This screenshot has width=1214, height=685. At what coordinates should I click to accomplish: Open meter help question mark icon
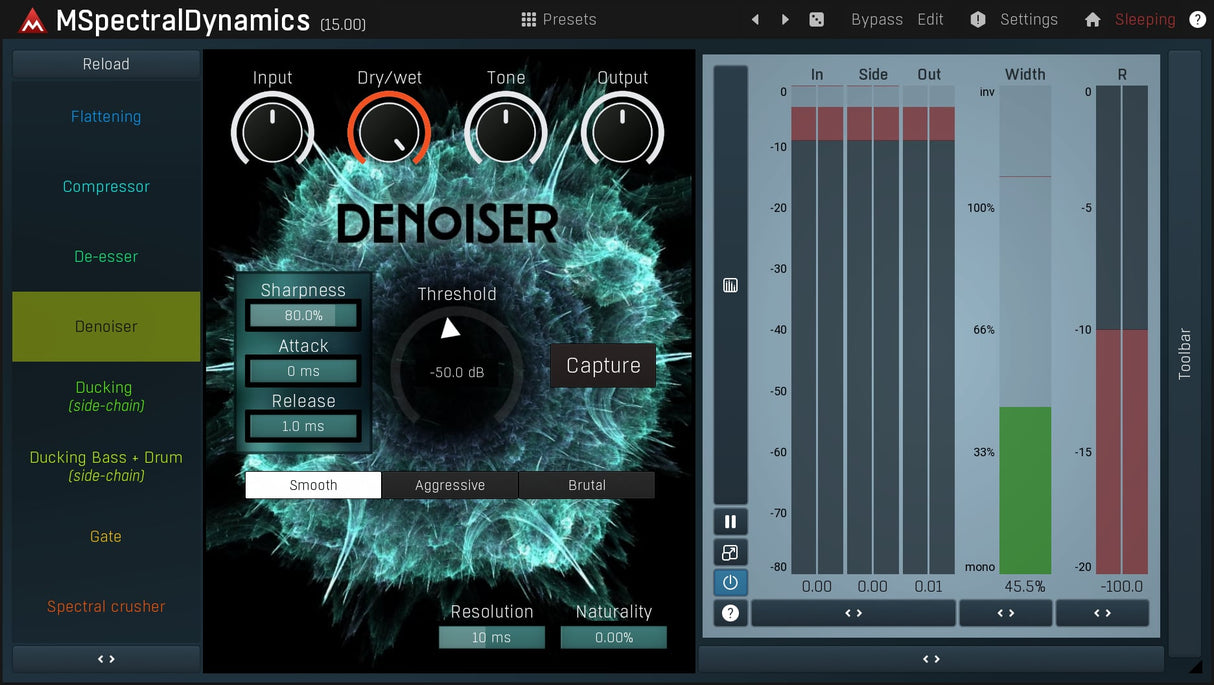730,613
